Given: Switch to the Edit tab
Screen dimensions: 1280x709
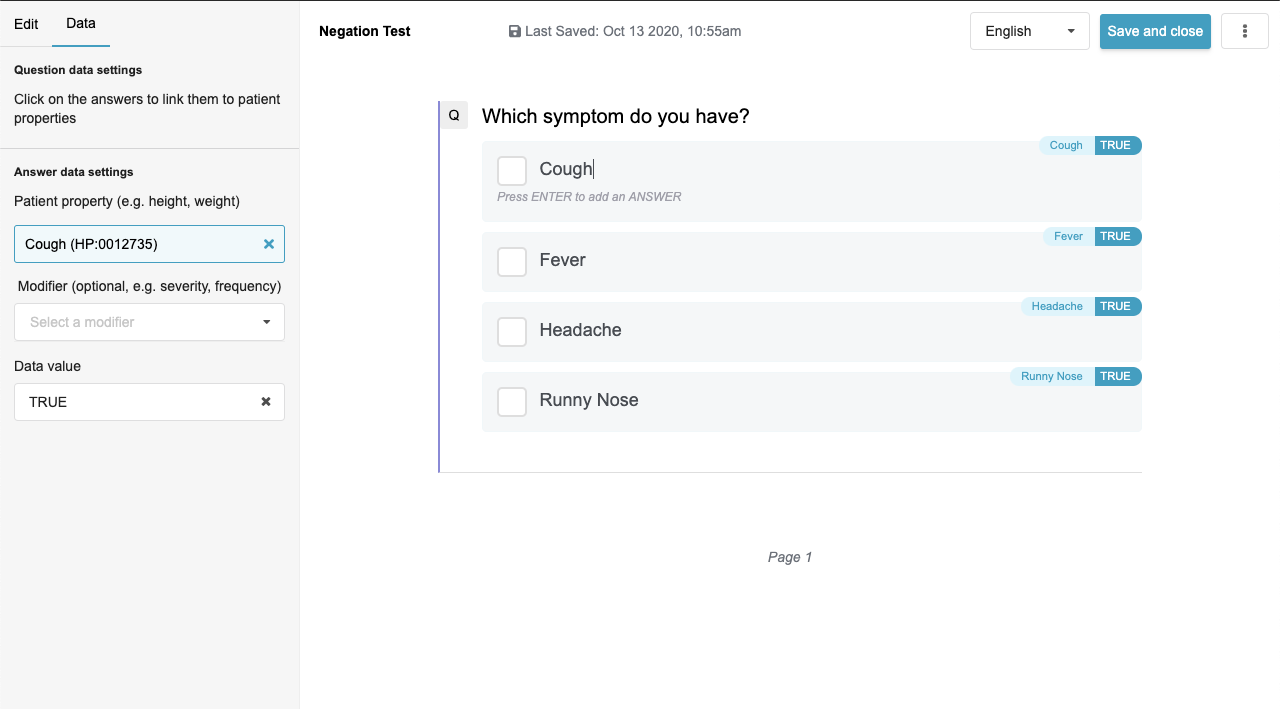Looking at the screenshot, I should pos(26,23).
